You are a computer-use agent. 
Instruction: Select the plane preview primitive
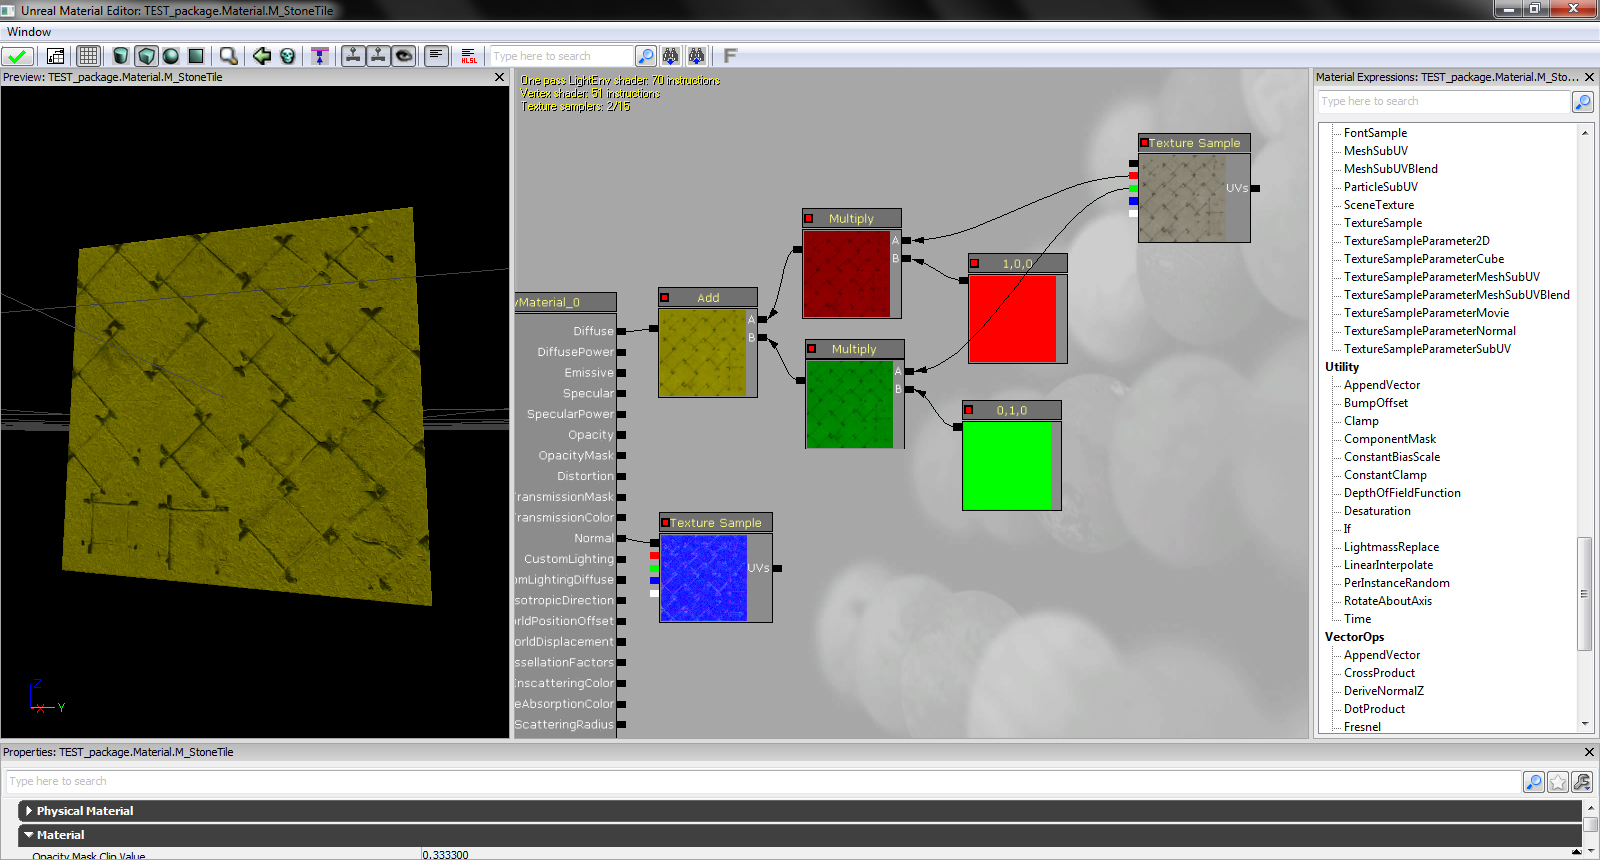pyautogui.click(x=196, y=56)
